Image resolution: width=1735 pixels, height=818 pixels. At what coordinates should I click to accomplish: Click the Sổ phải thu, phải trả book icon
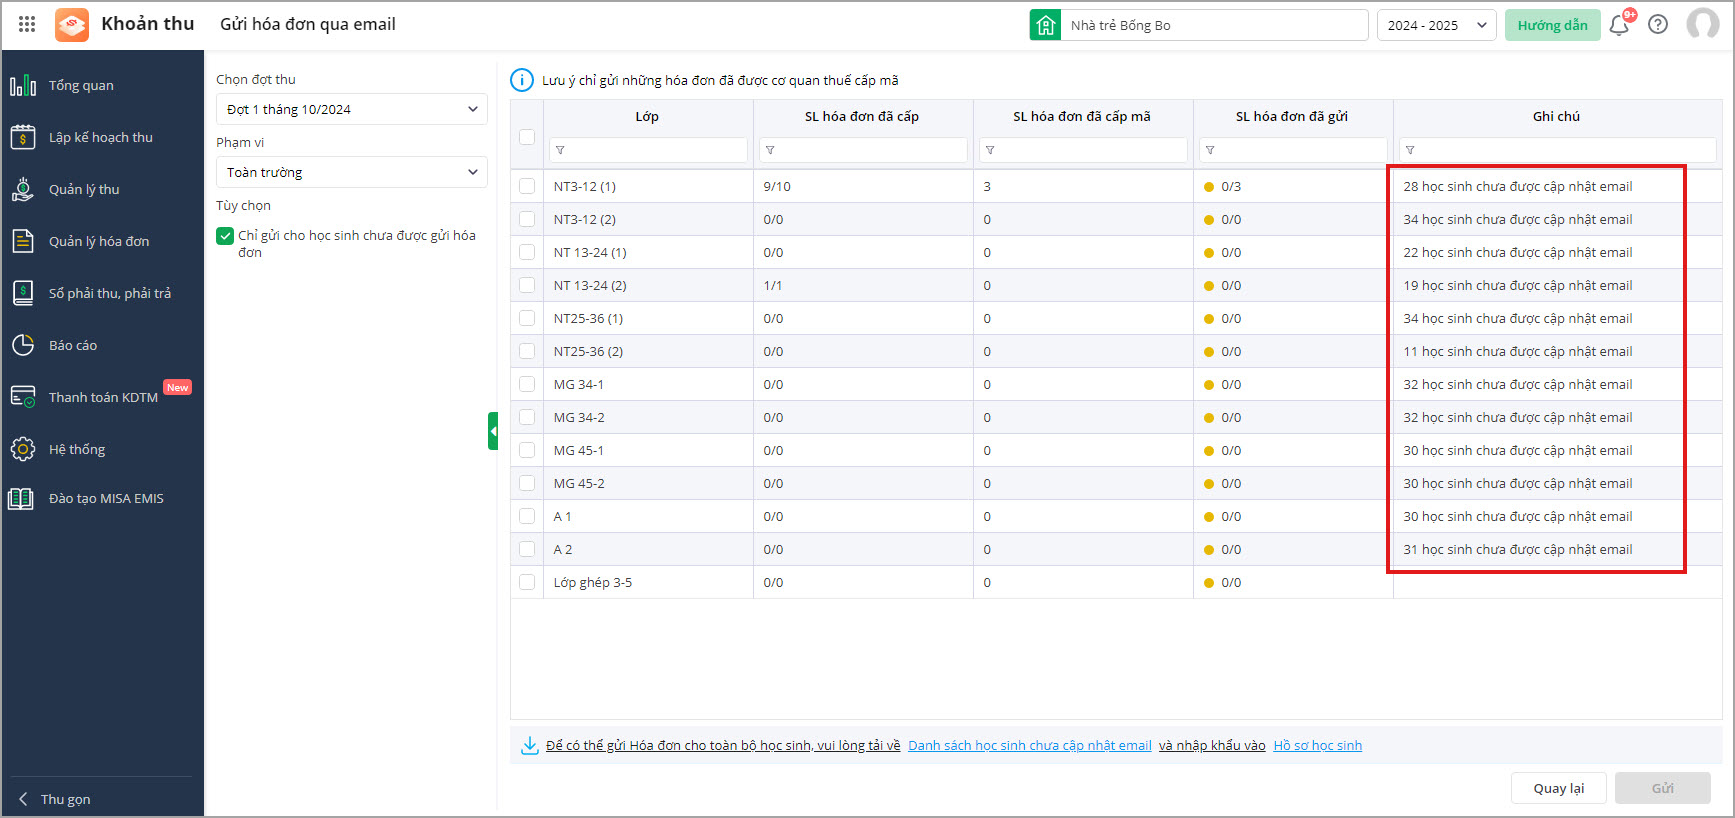coord(22,293)
